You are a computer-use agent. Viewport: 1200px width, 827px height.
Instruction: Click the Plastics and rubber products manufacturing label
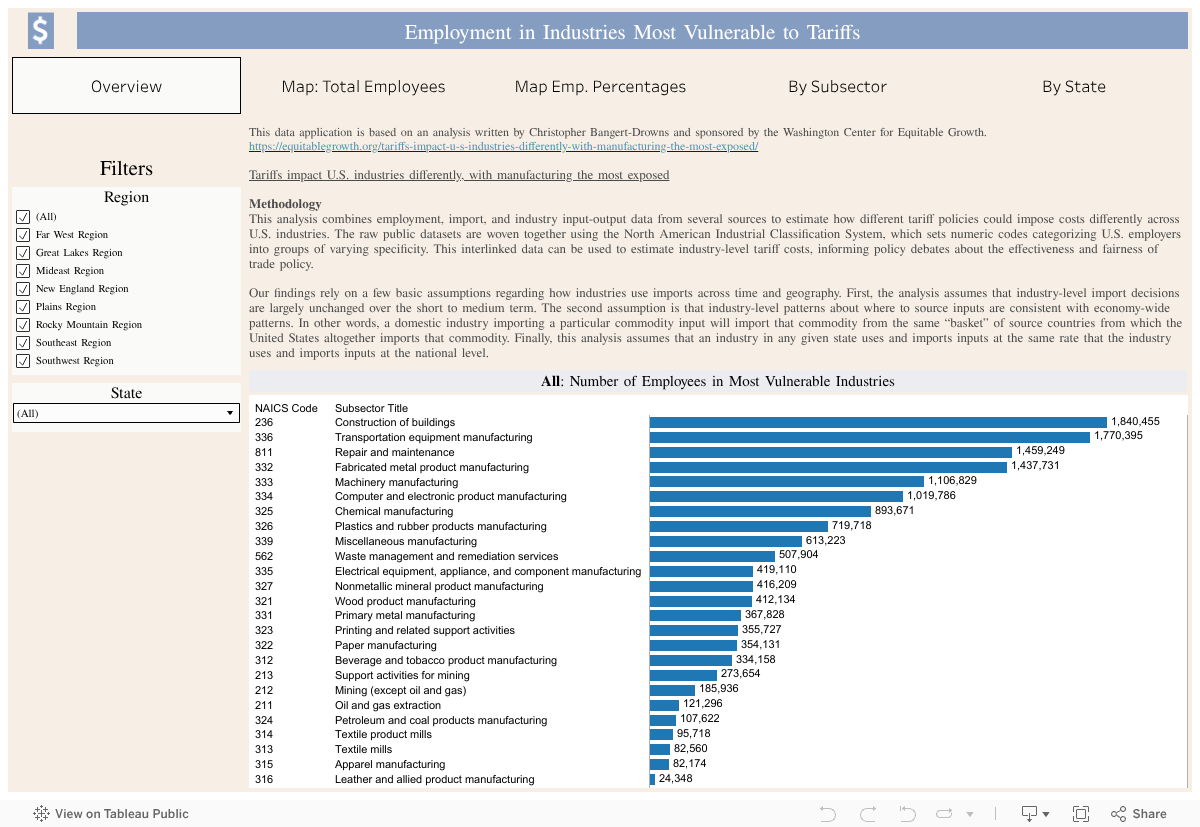click(440, 526)
